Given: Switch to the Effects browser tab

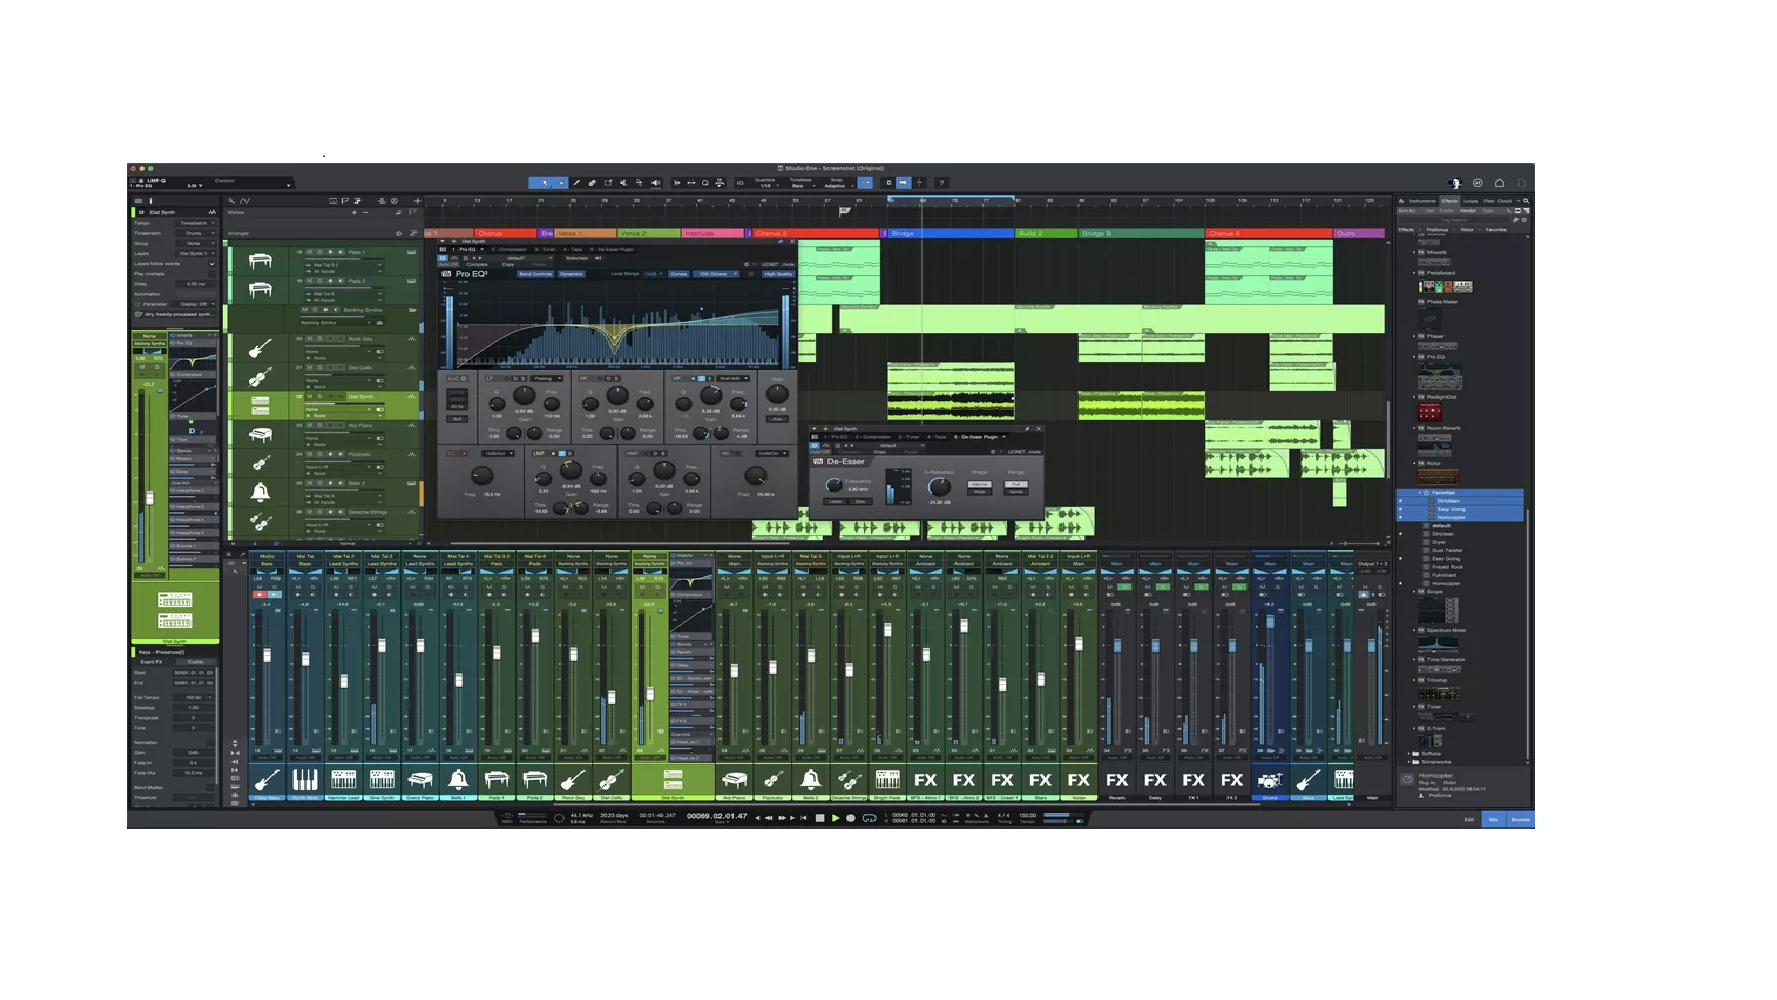Looking at the screenshot, I should coord(1450,201).
